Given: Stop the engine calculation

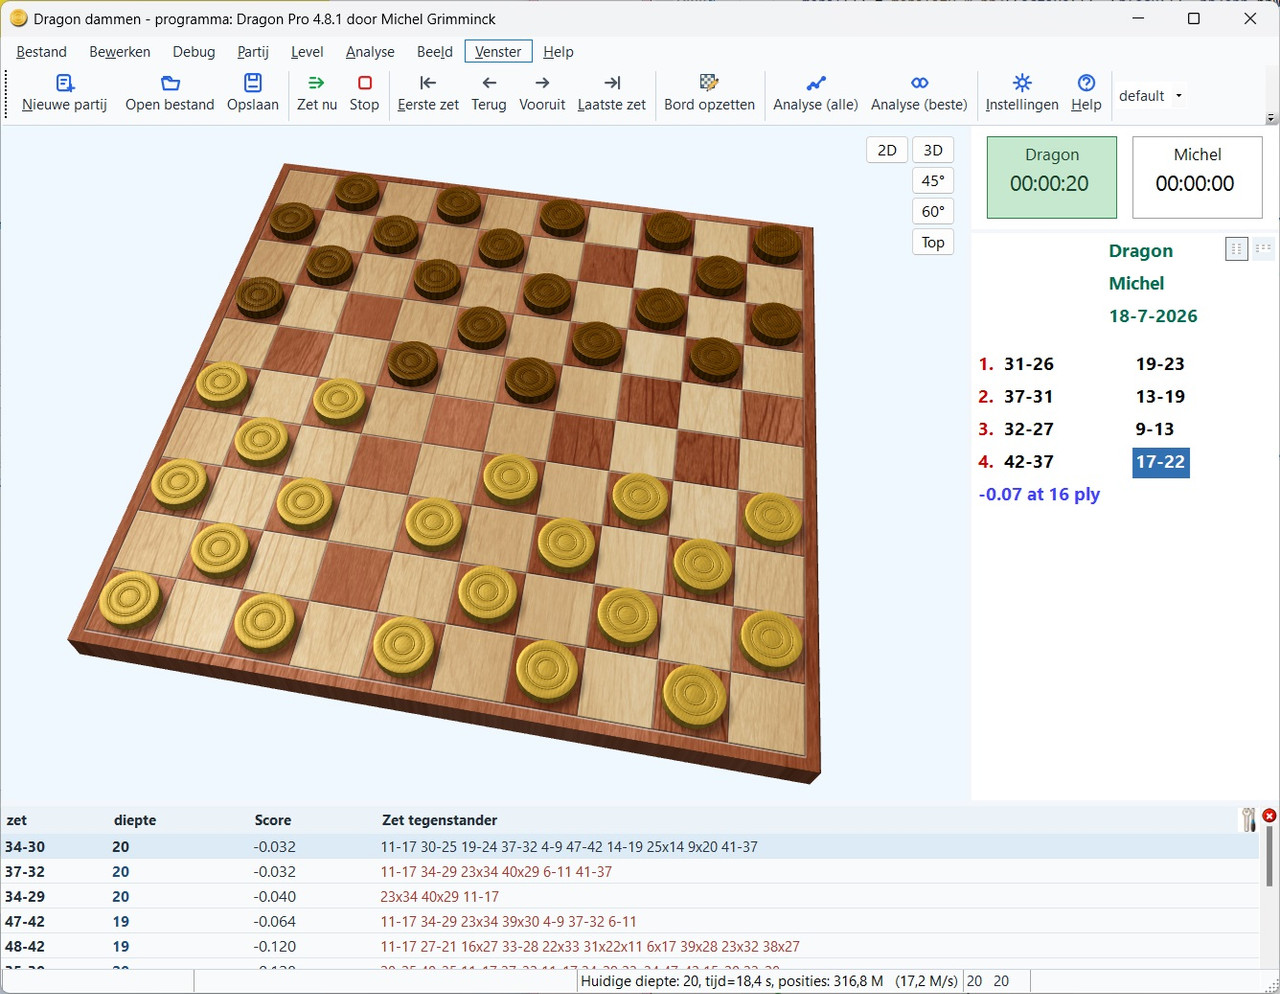Looking at the screenshot, I should pos(364,93).
